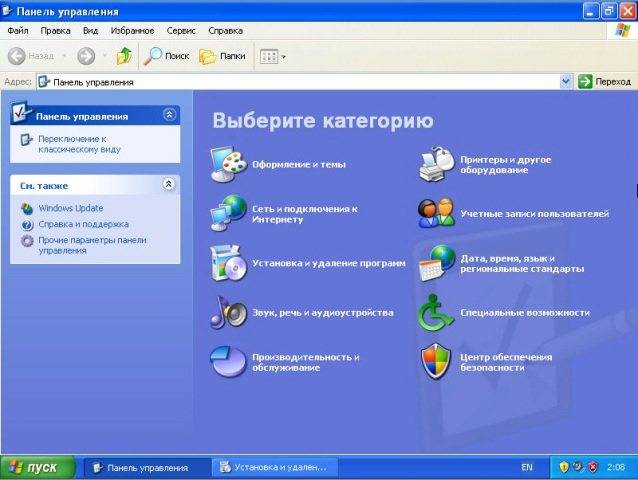The height and width of the screenshot is (480, 638).
Task: Open the Сервис menu
Action: (x=181, y=30)
